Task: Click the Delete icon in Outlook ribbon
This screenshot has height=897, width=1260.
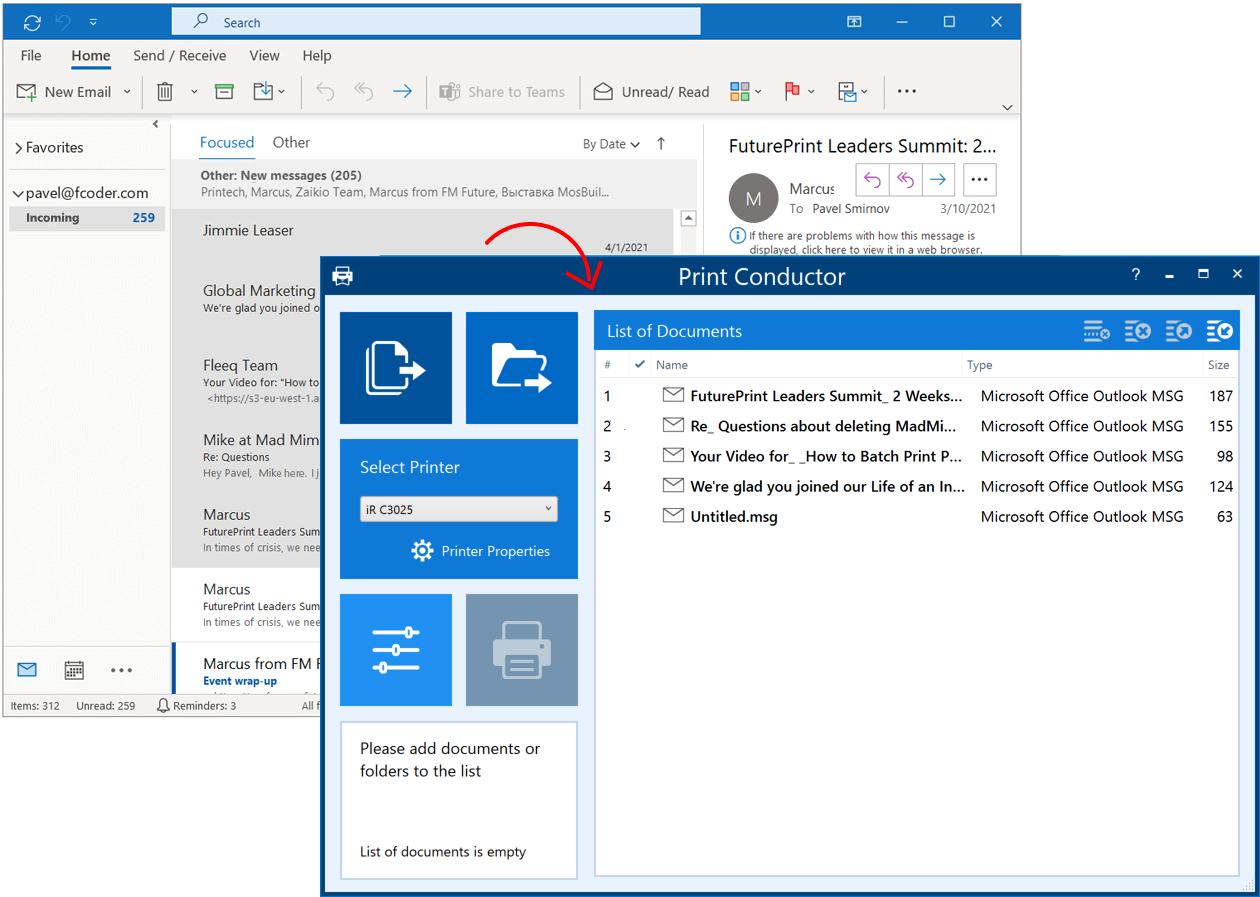Action: (x=165, y=92)
